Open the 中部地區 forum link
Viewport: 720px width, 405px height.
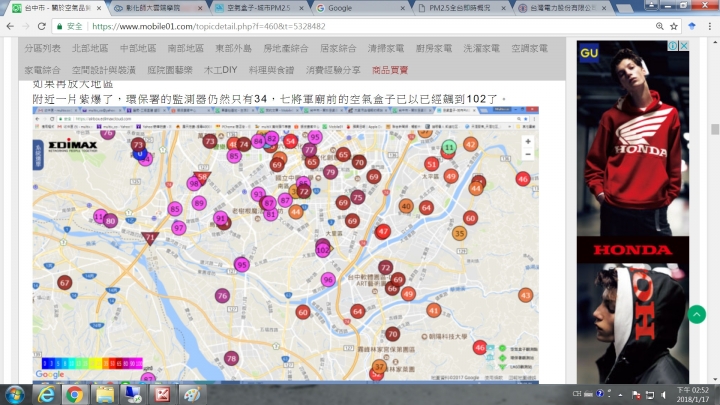(138, 48)
